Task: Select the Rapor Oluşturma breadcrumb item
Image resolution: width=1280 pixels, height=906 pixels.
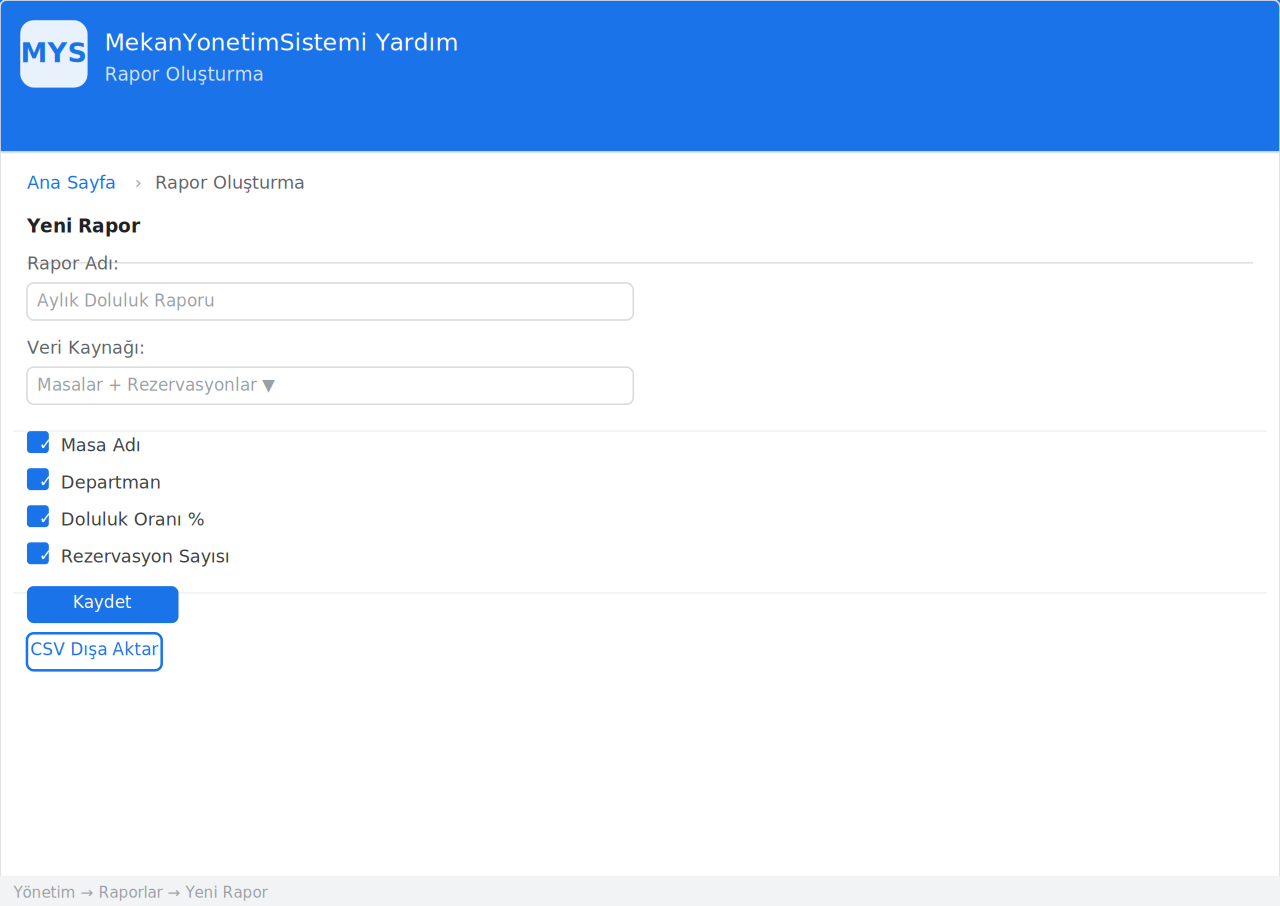Action: click(230, 183)
